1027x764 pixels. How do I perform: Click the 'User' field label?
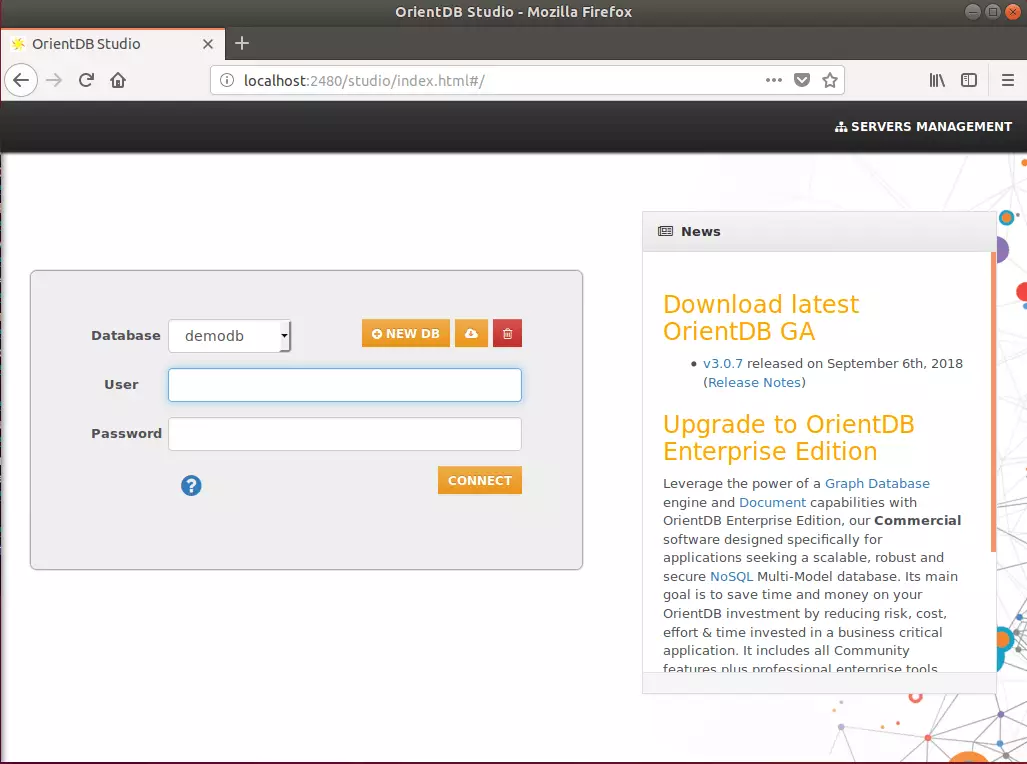(x=121, y=385)
